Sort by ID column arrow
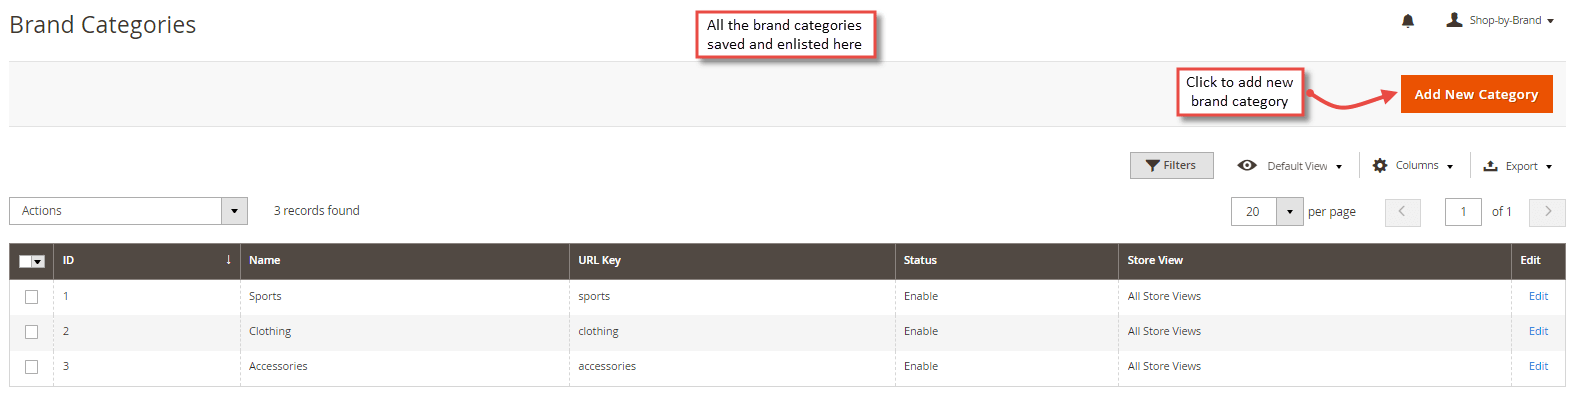This screenshot has height=393, width=1572. pyautogui.click(x=228, y=260)
